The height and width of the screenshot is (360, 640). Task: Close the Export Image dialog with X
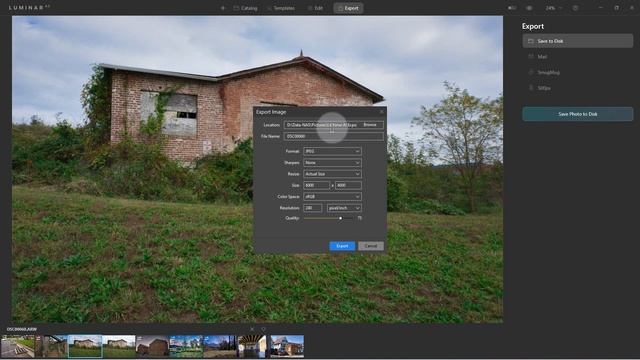[x=382, y=112]
